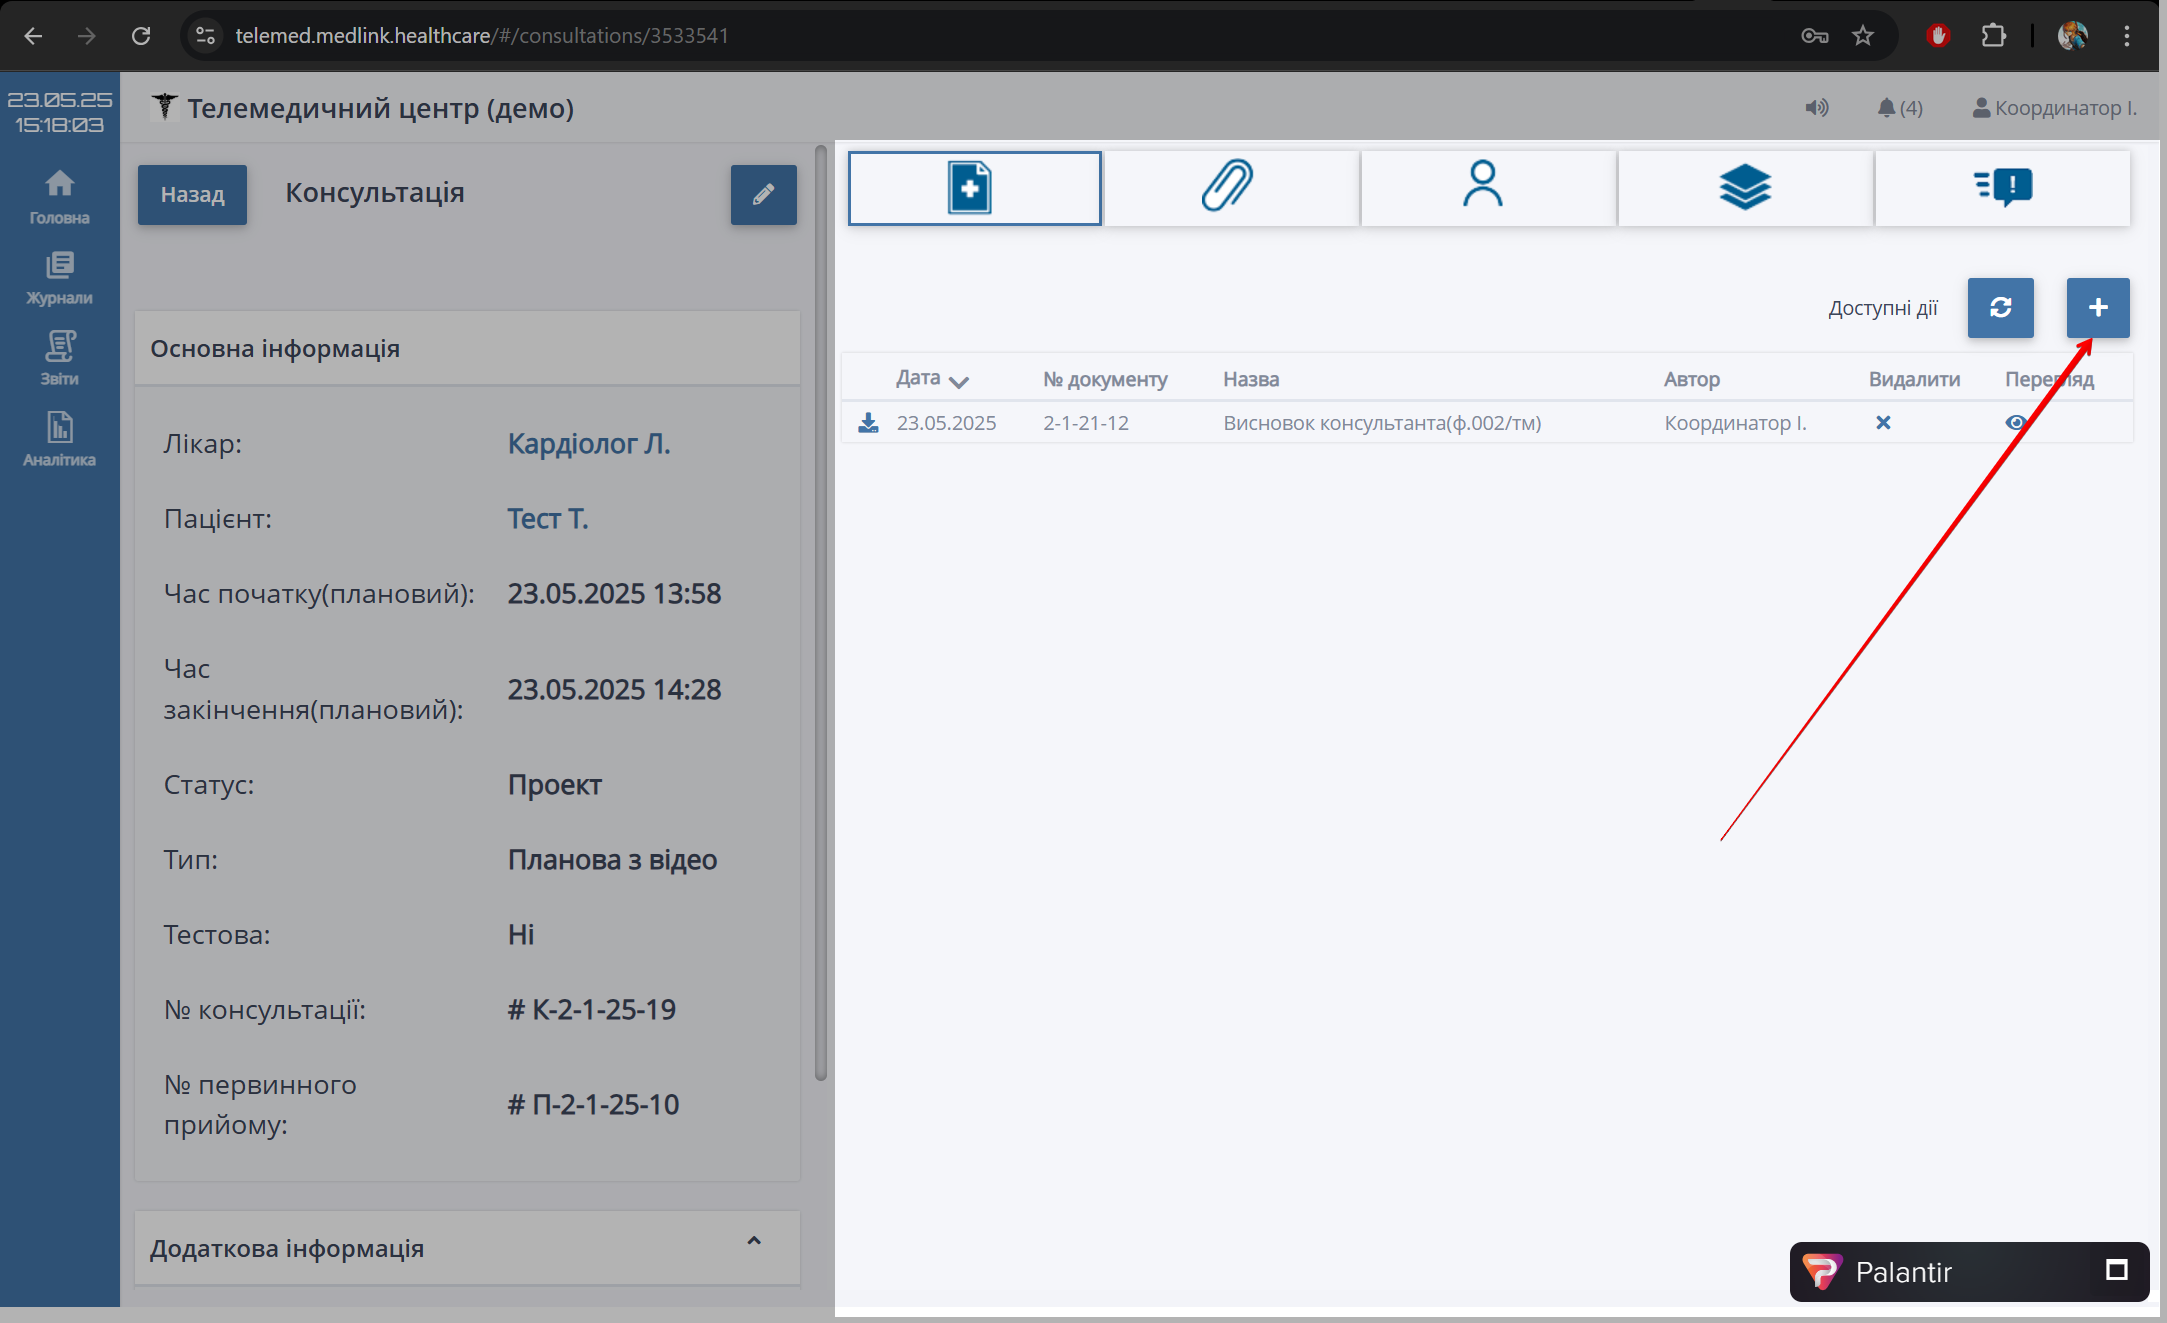
Task: Toggle sound with the speaker icon
Action: 1816,108
